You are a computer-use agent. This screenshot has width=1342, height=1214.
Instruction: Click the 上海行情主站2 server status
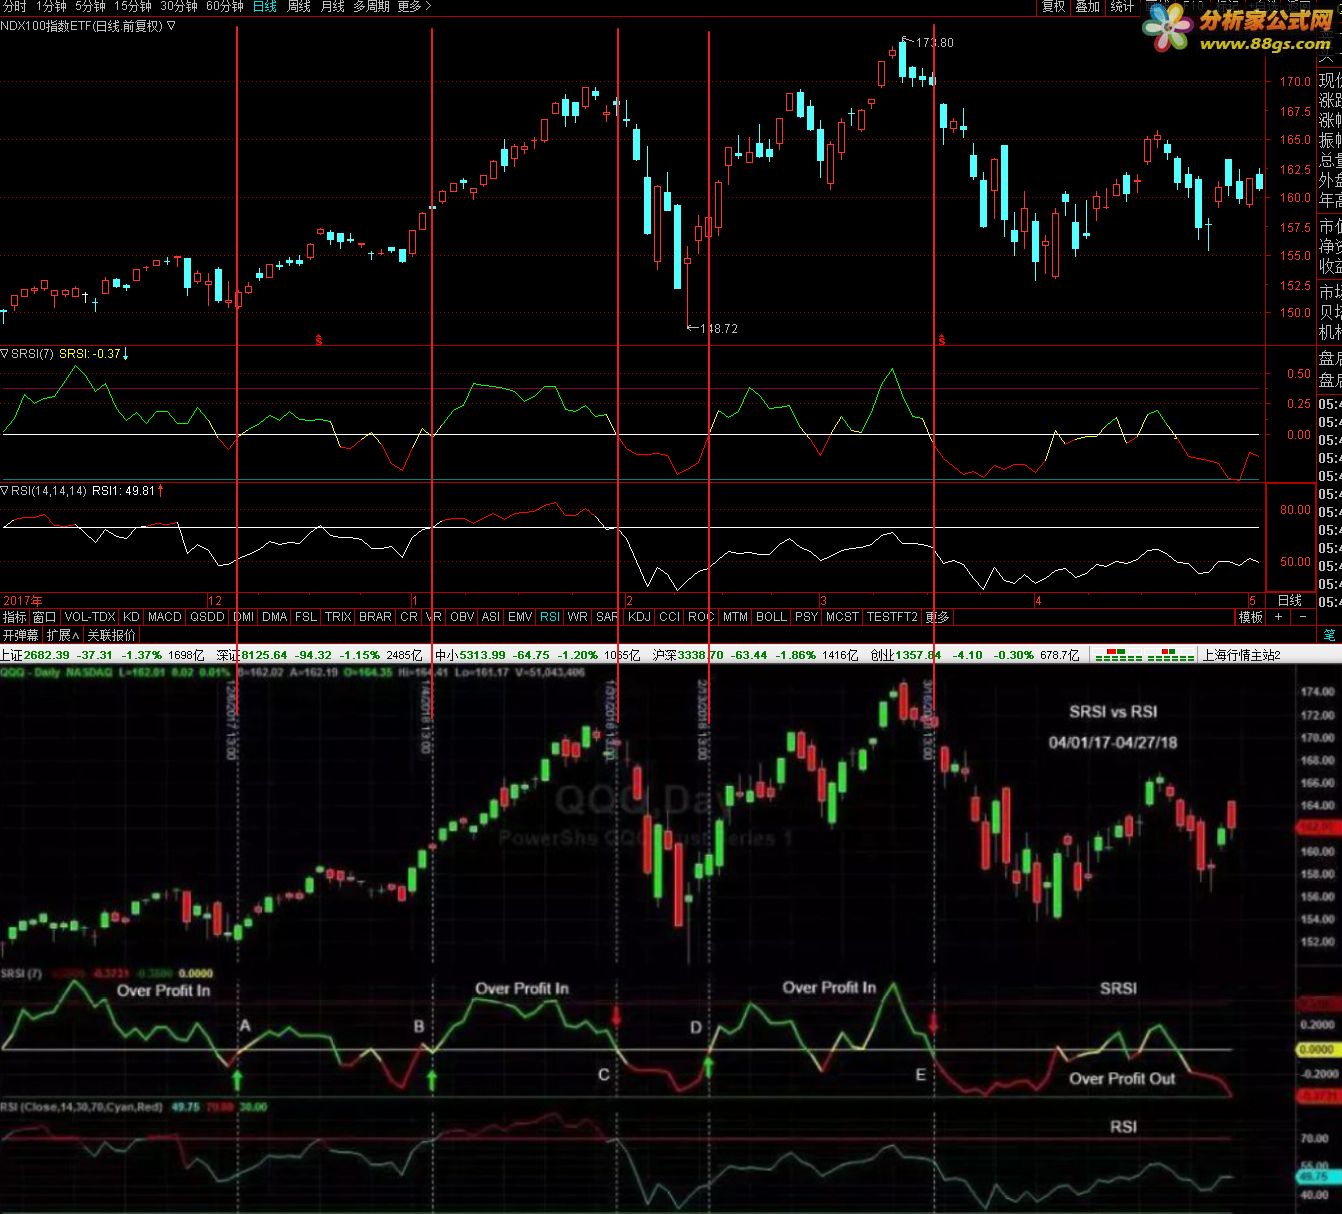[x=1241, y=655]
